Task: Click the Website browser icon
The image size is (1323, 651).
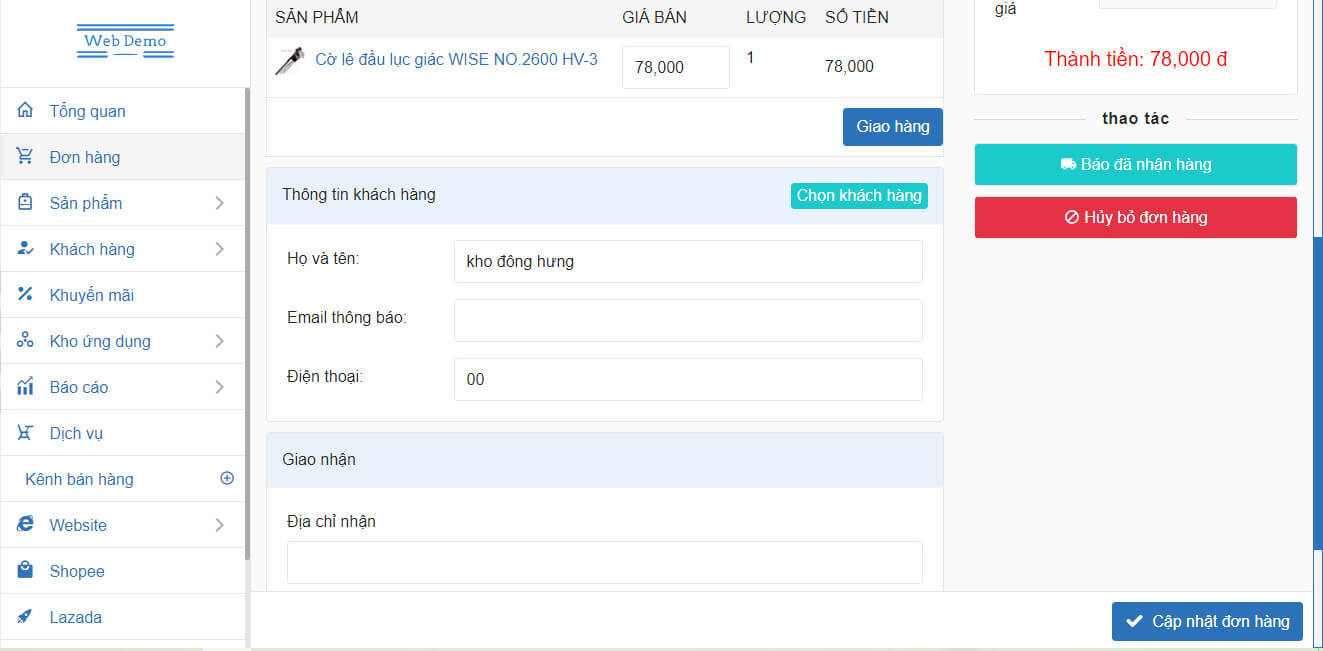Action: tap(25, 525)
